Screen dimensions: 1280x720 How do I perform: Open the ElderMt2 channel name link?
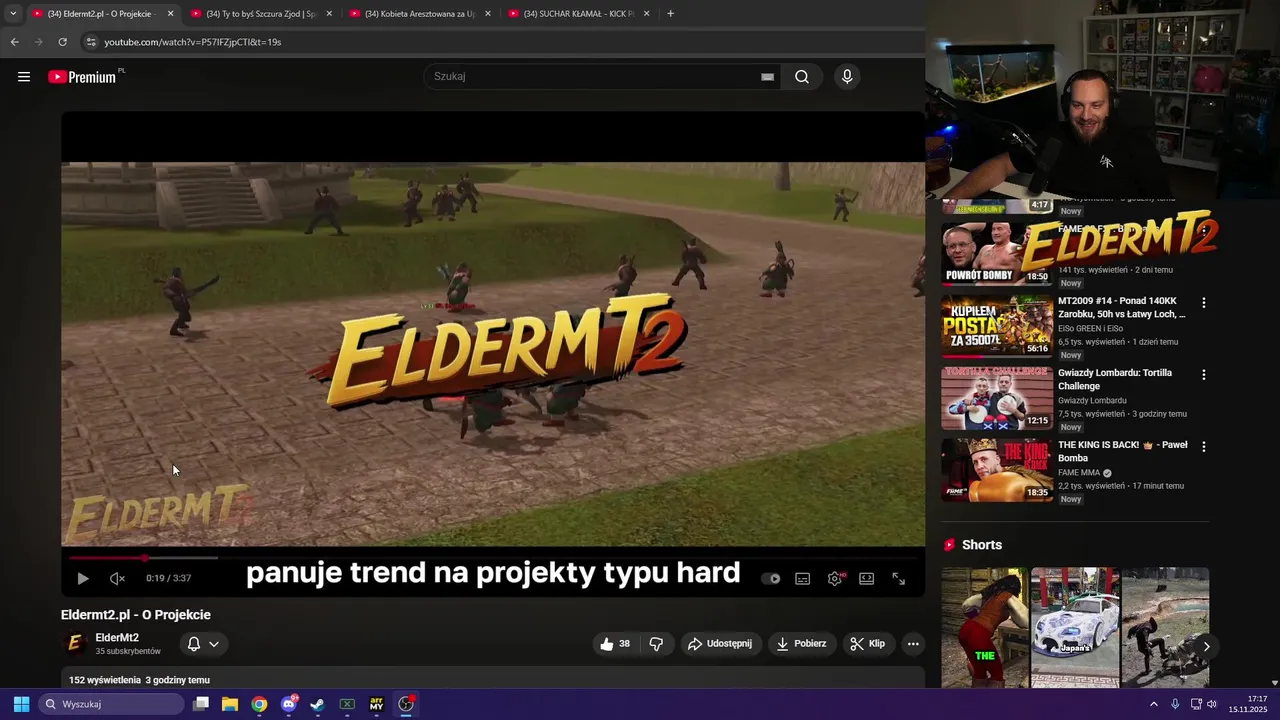[117, 638]
